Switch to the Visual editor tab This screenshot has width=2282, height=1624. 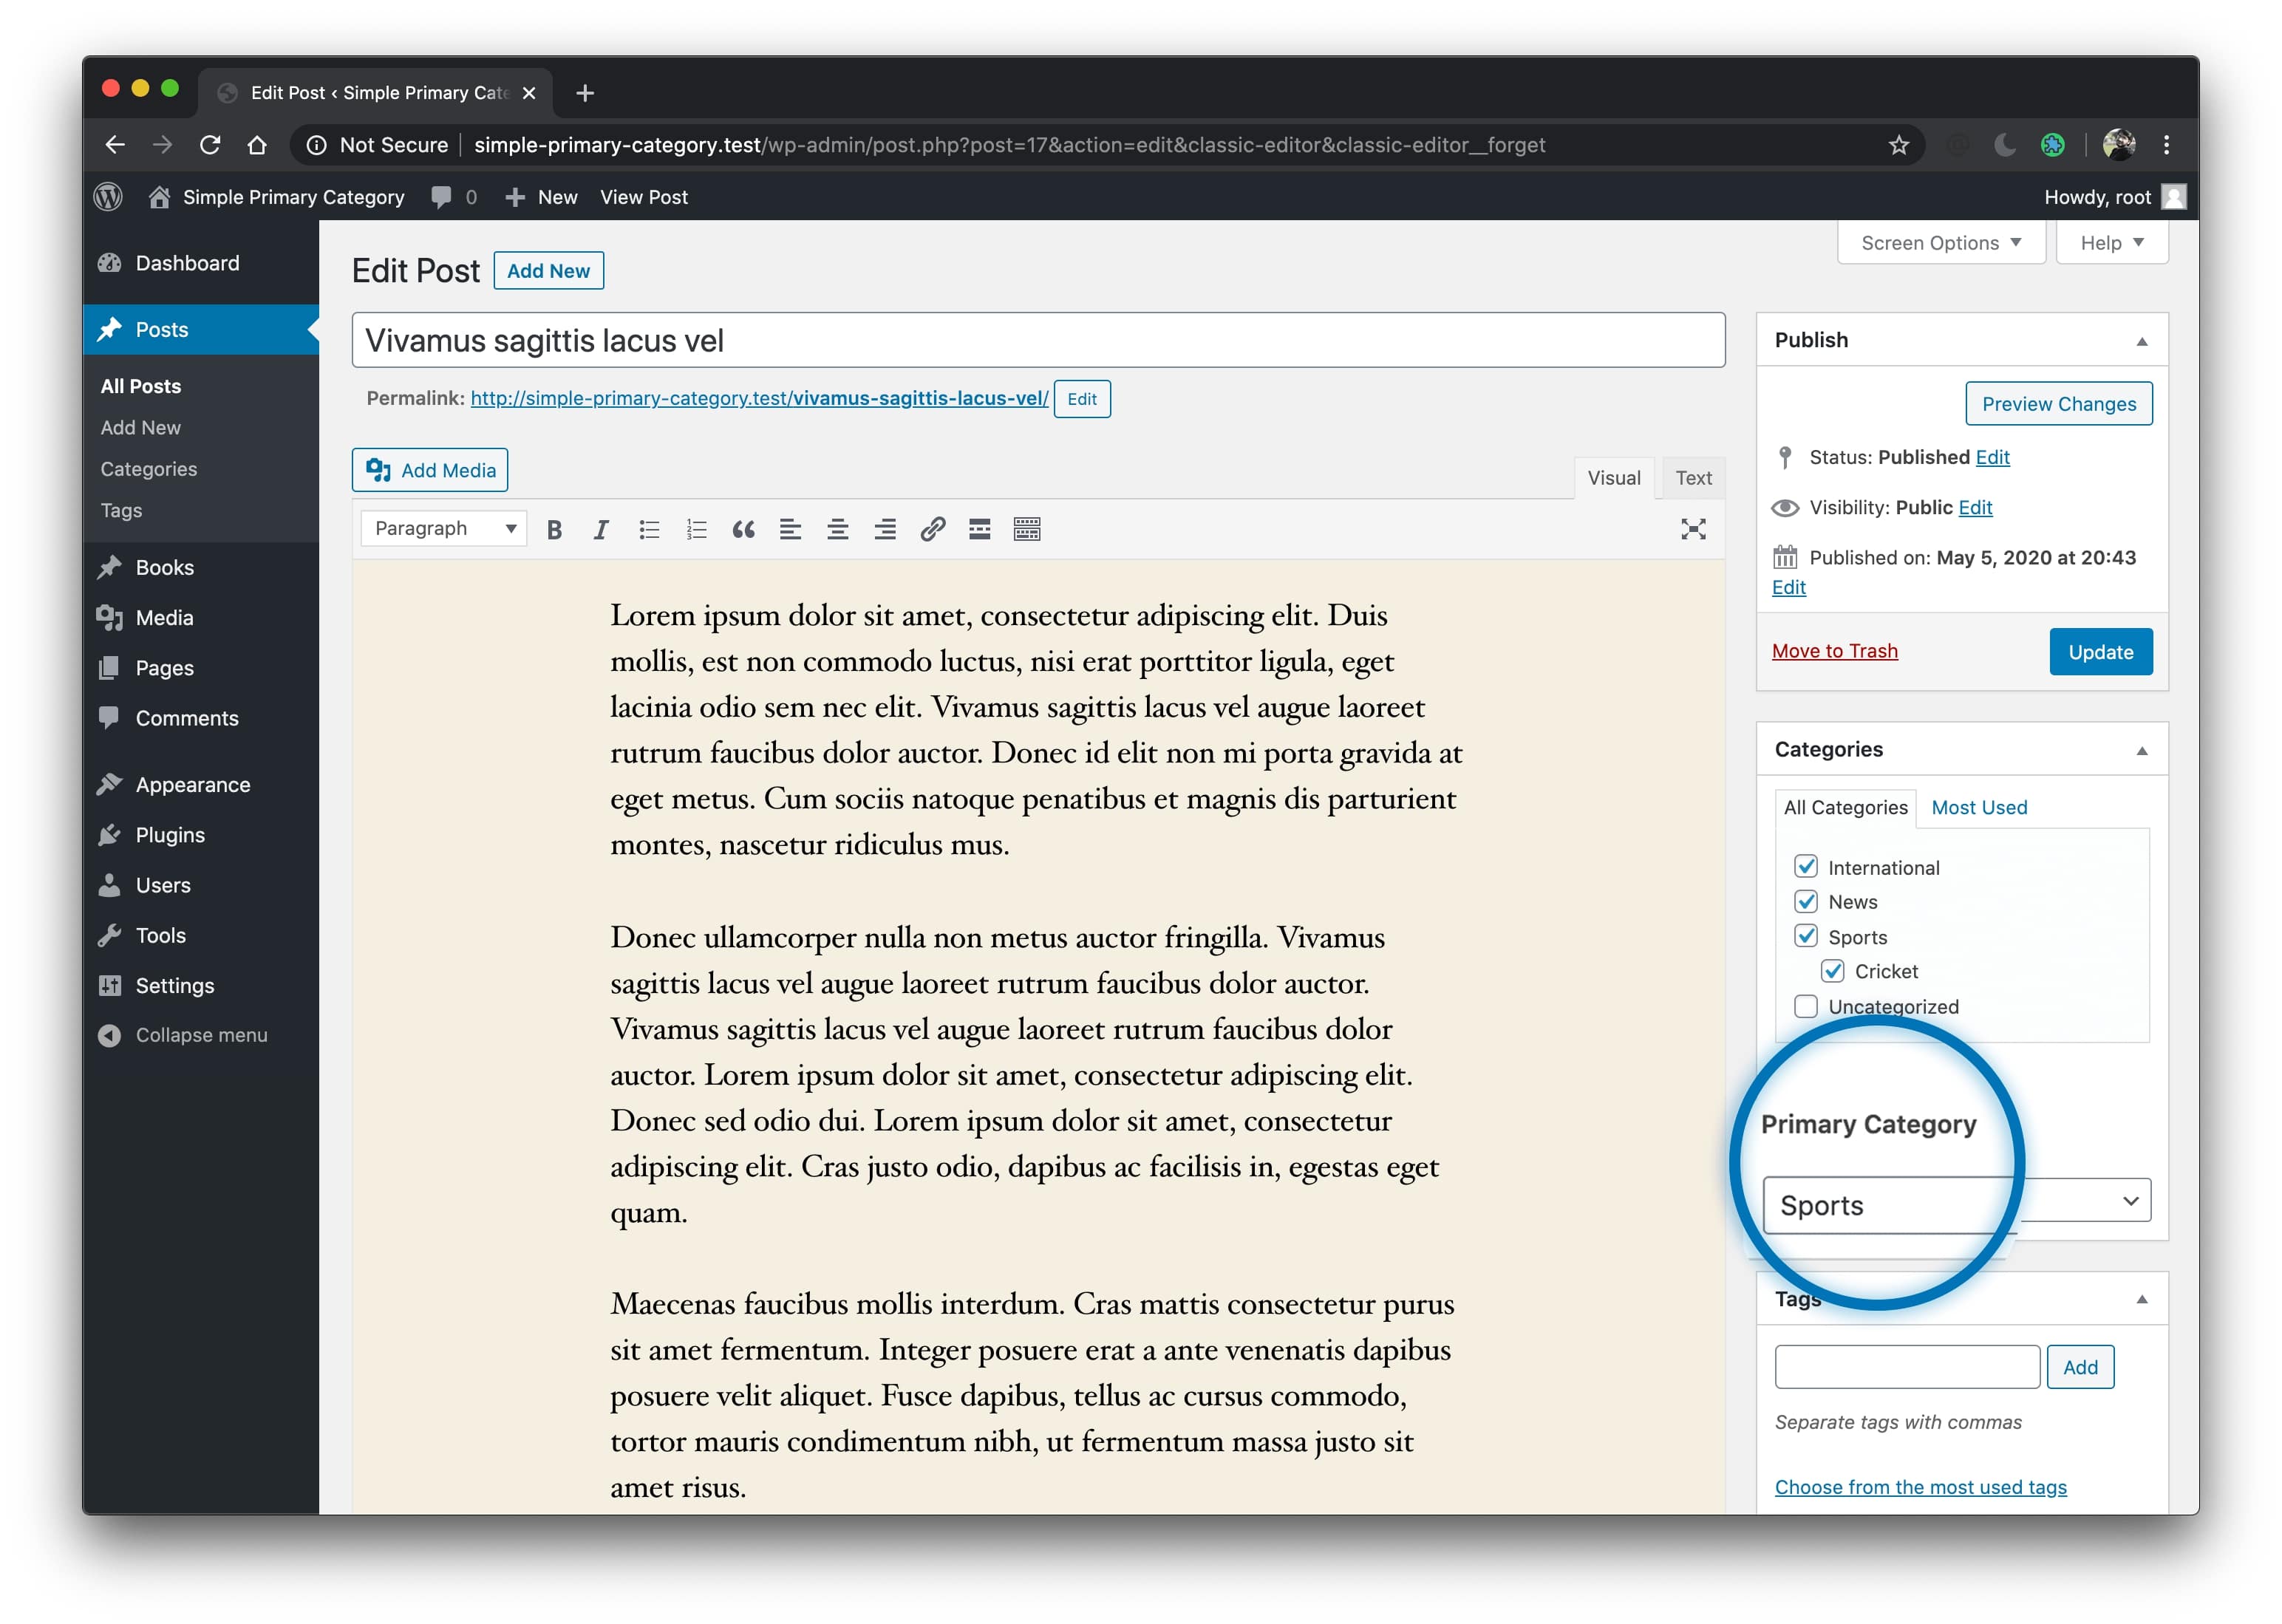(x=1610, y=477)
